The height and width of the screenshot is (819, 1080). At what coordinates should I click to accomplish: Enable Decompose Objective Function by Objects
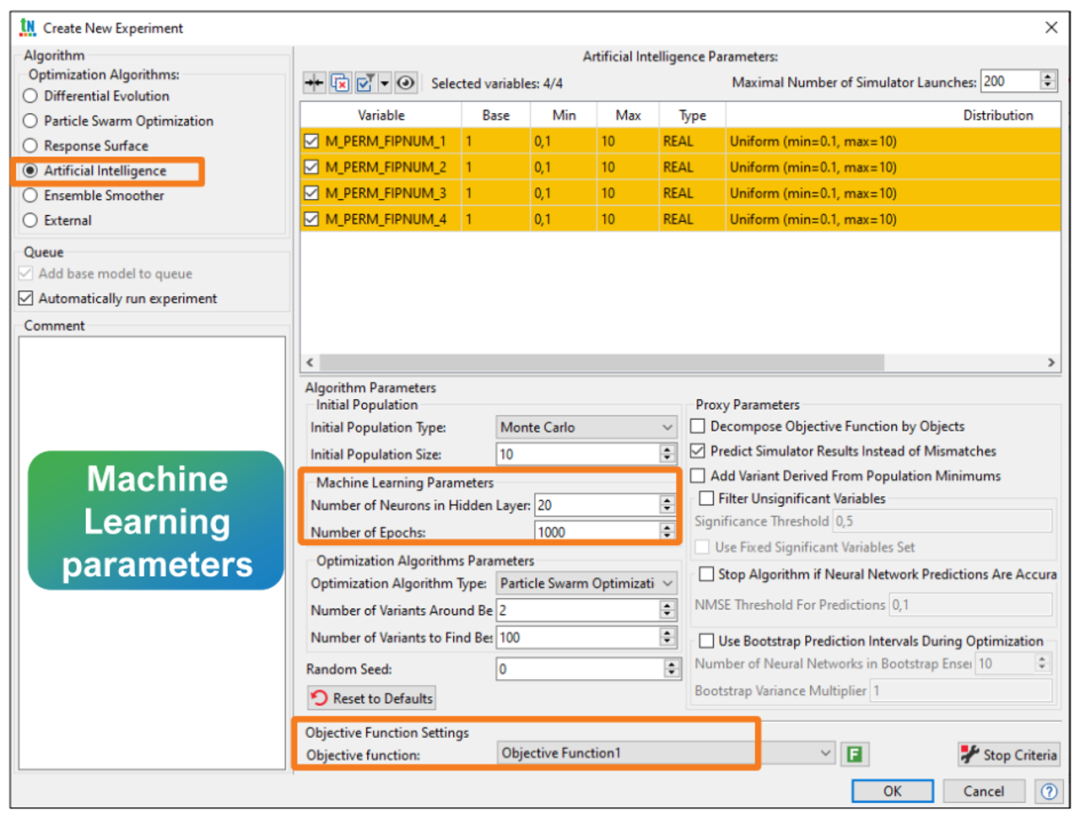698,426
